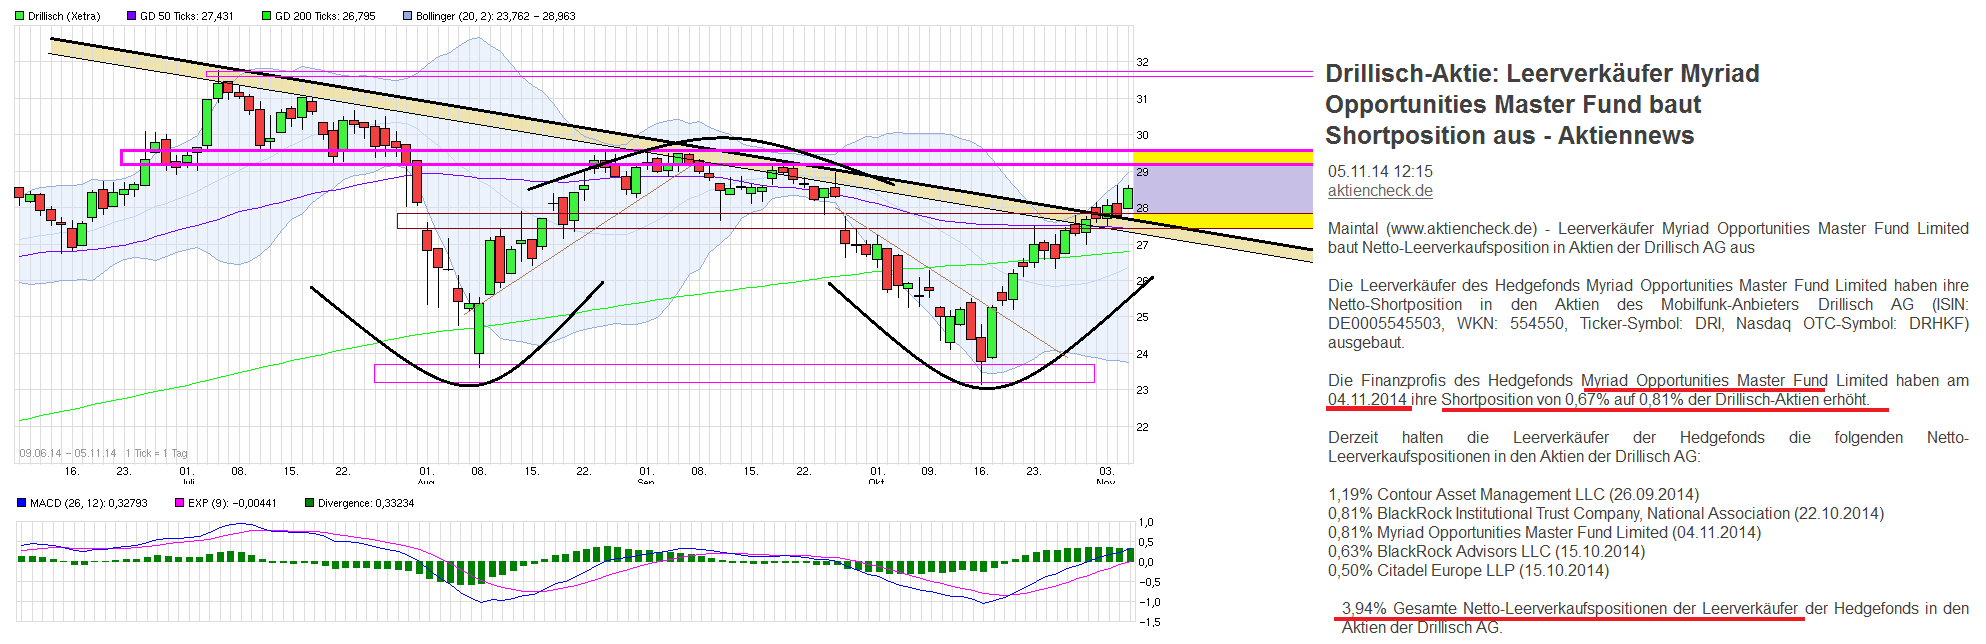This screenshot has width=1986, height=644.
Task: Click '0,81% Myriad Opportunities Master Fund Limited (04.11.2014)' entry
Action: pyautogui.click(x=1544, y=533)
